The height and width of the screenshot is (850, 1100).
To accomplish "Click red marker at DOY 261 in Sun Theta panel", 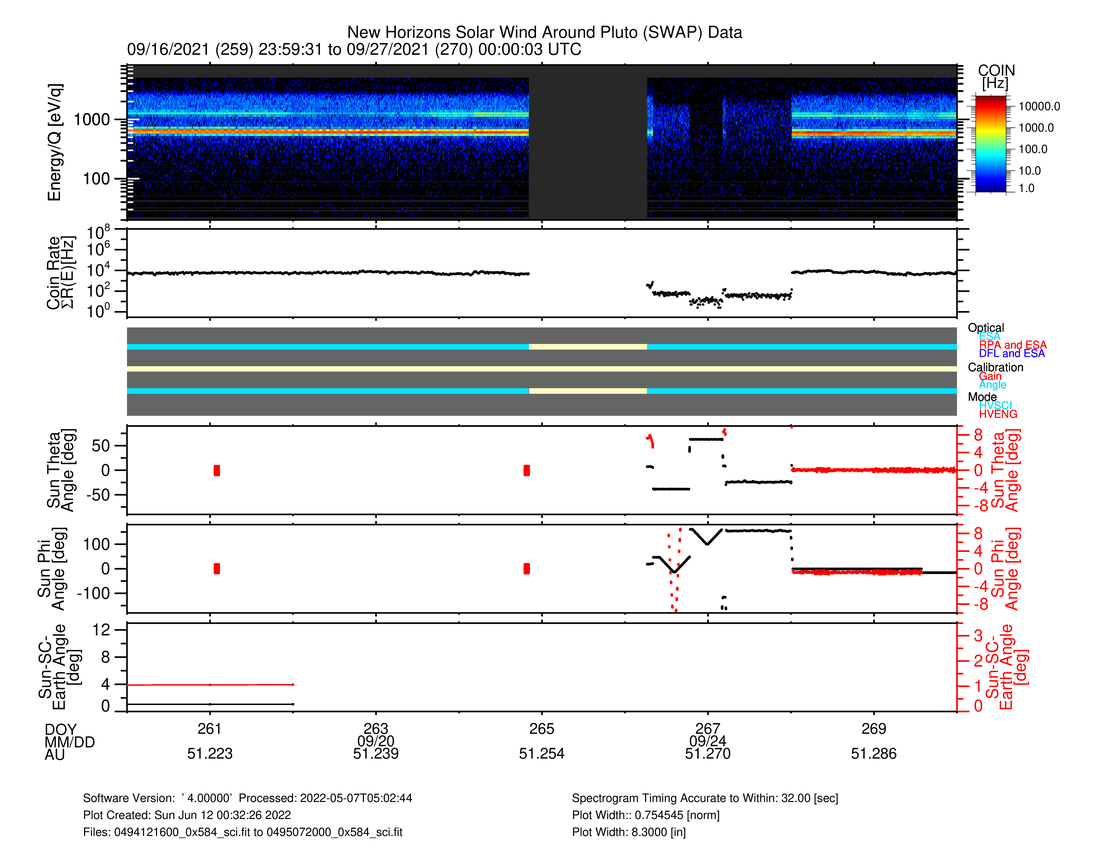I will [x=217, y=470].
